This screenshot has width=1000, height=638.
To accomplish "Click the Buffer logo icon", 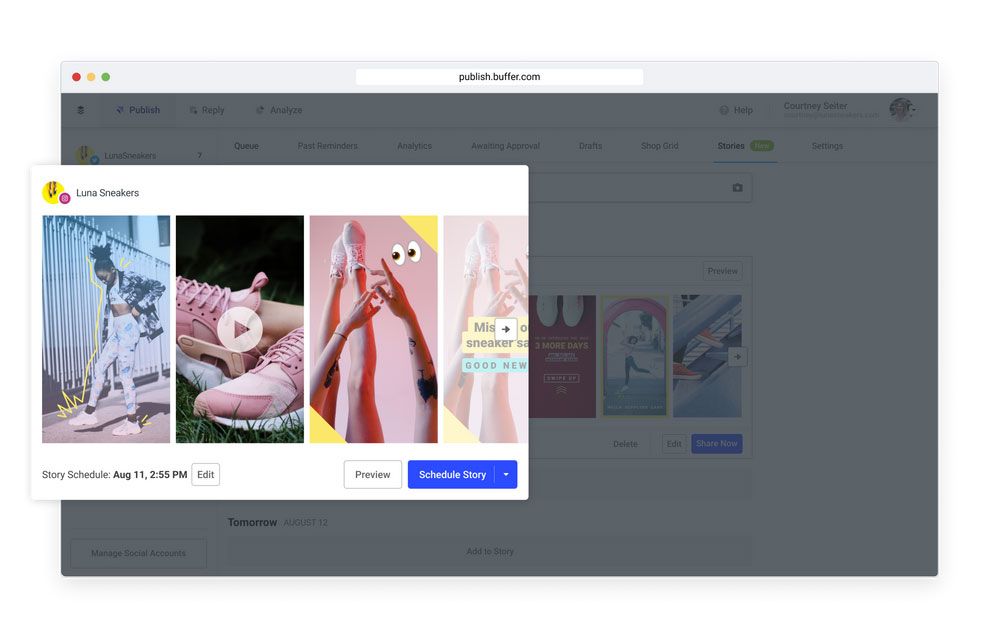I will 81,110.
